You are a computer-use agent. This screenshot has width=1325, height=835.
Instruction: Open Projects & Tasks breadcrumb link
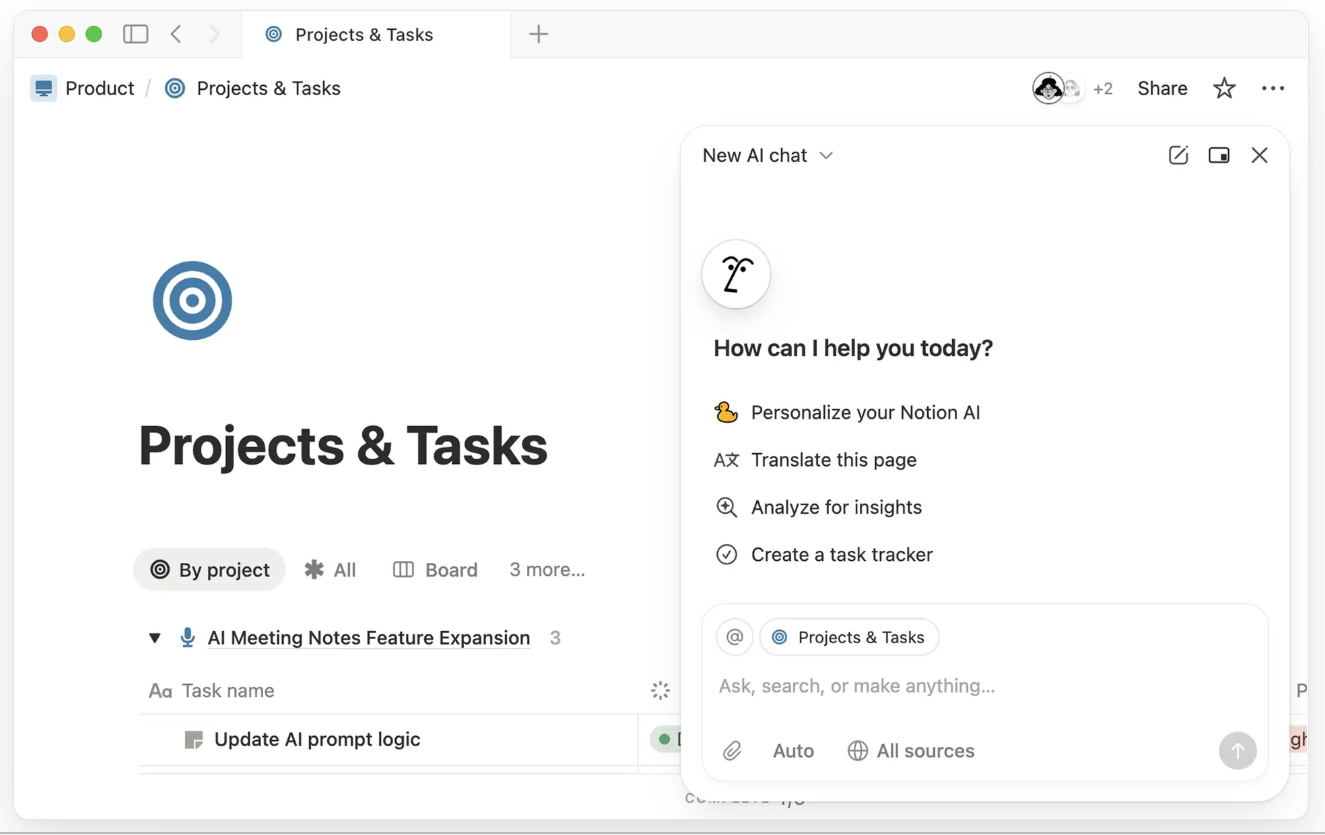click(254, 88)
